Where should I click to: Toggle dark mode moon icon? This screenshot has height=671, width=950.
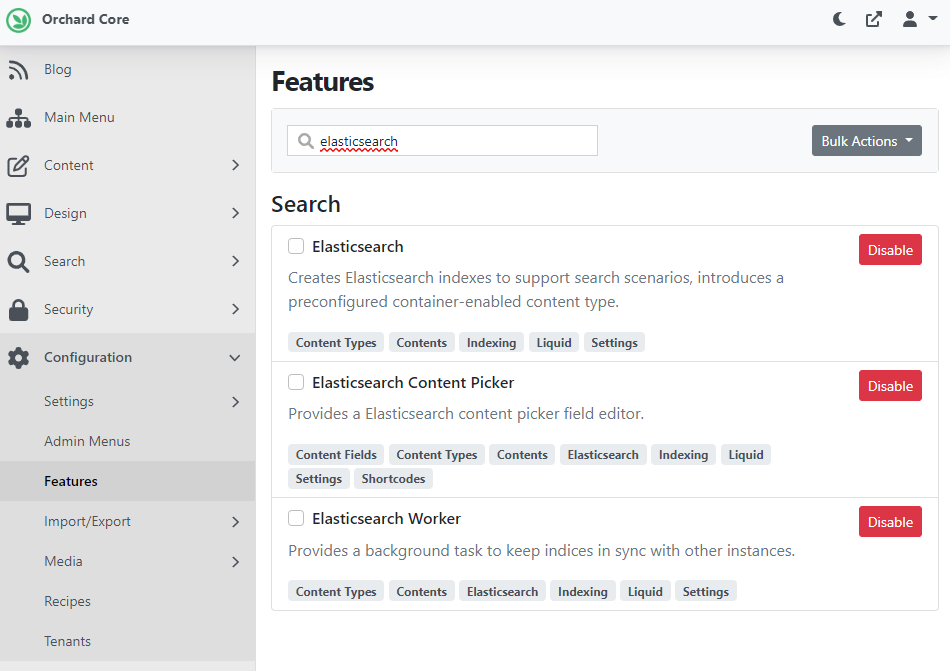[839, 19]
